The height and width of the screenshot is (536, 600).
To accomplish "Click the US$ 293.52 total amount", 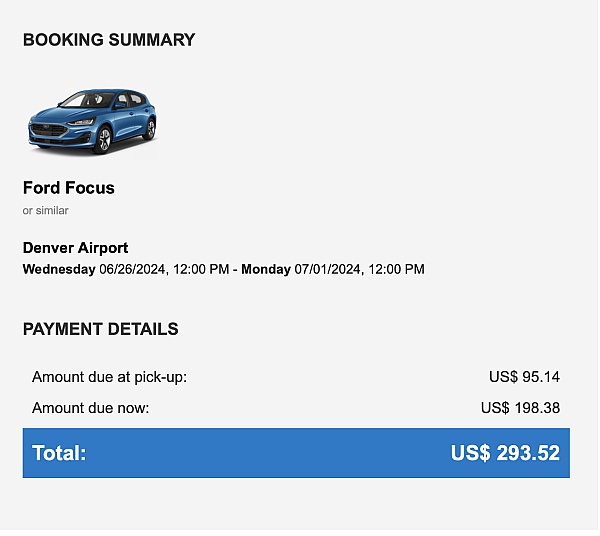I will (505, 453).
